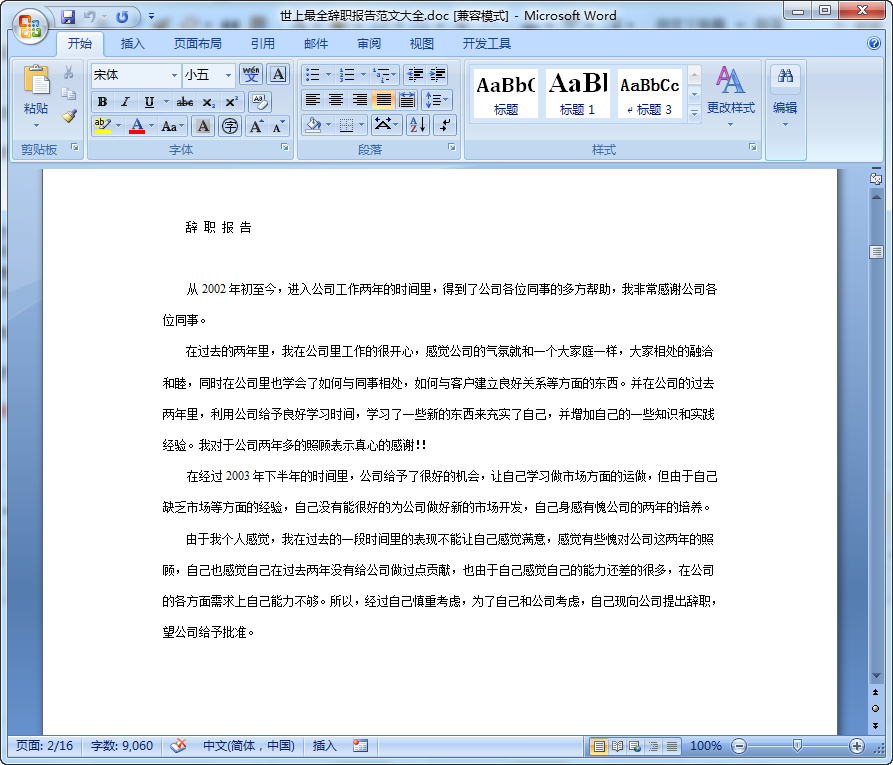
Task: Redo action in quick access toolbar
Action: tap(122, 17)
